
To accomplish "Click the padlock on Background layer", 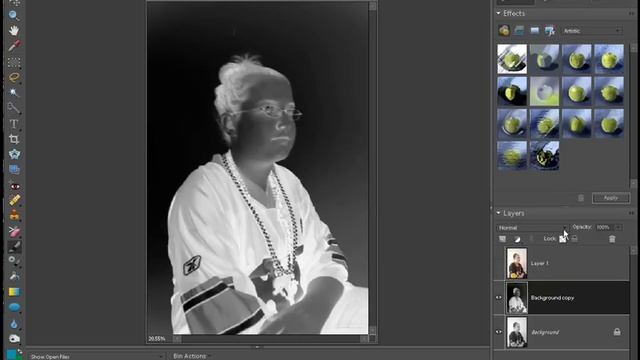I will point(617,332).
